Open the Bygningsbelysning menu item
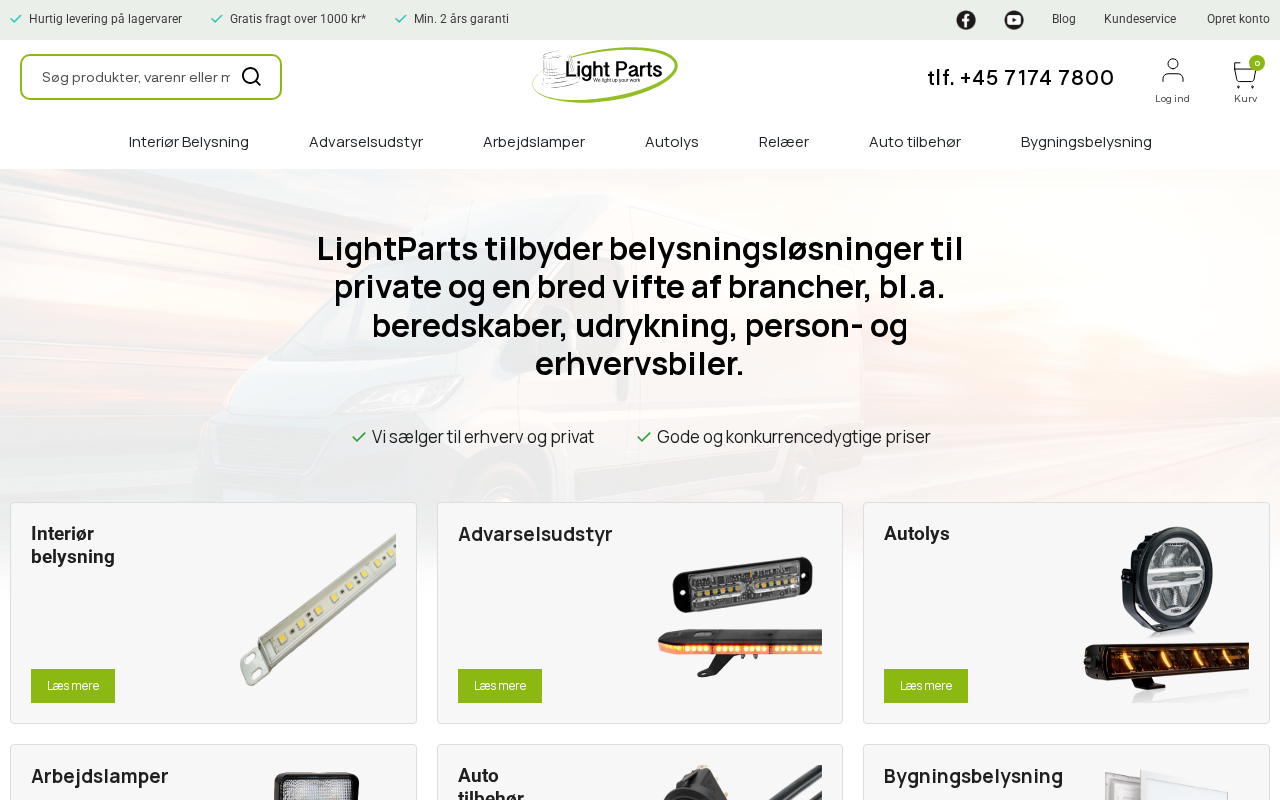This screenshot has width=1280, height=800. [1086, 142]
